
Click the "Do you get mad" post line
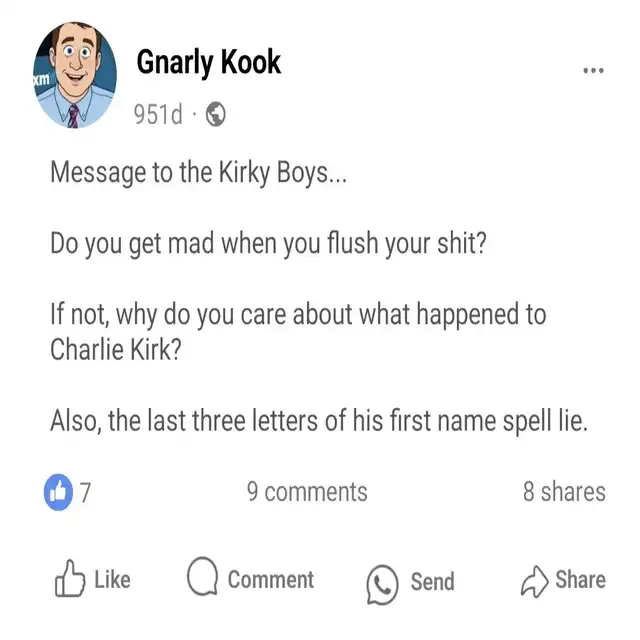(267, 243)
